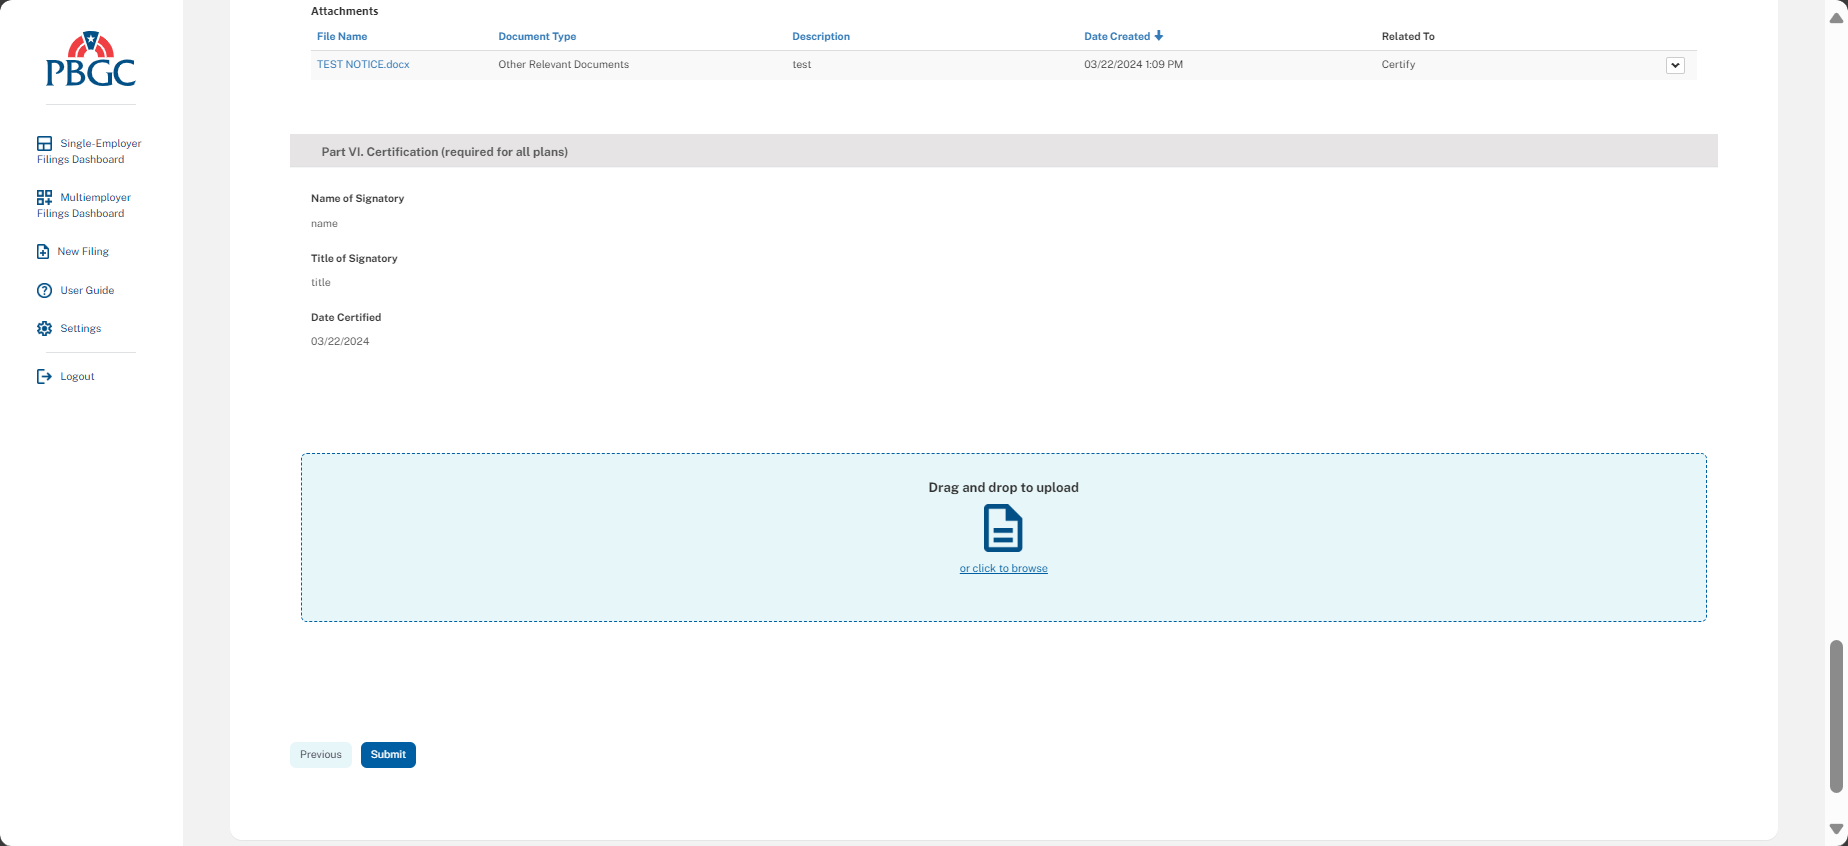Click the 'test' description cell
The width and height of the screenshot is (1848, 846).
tap(802, 65)
